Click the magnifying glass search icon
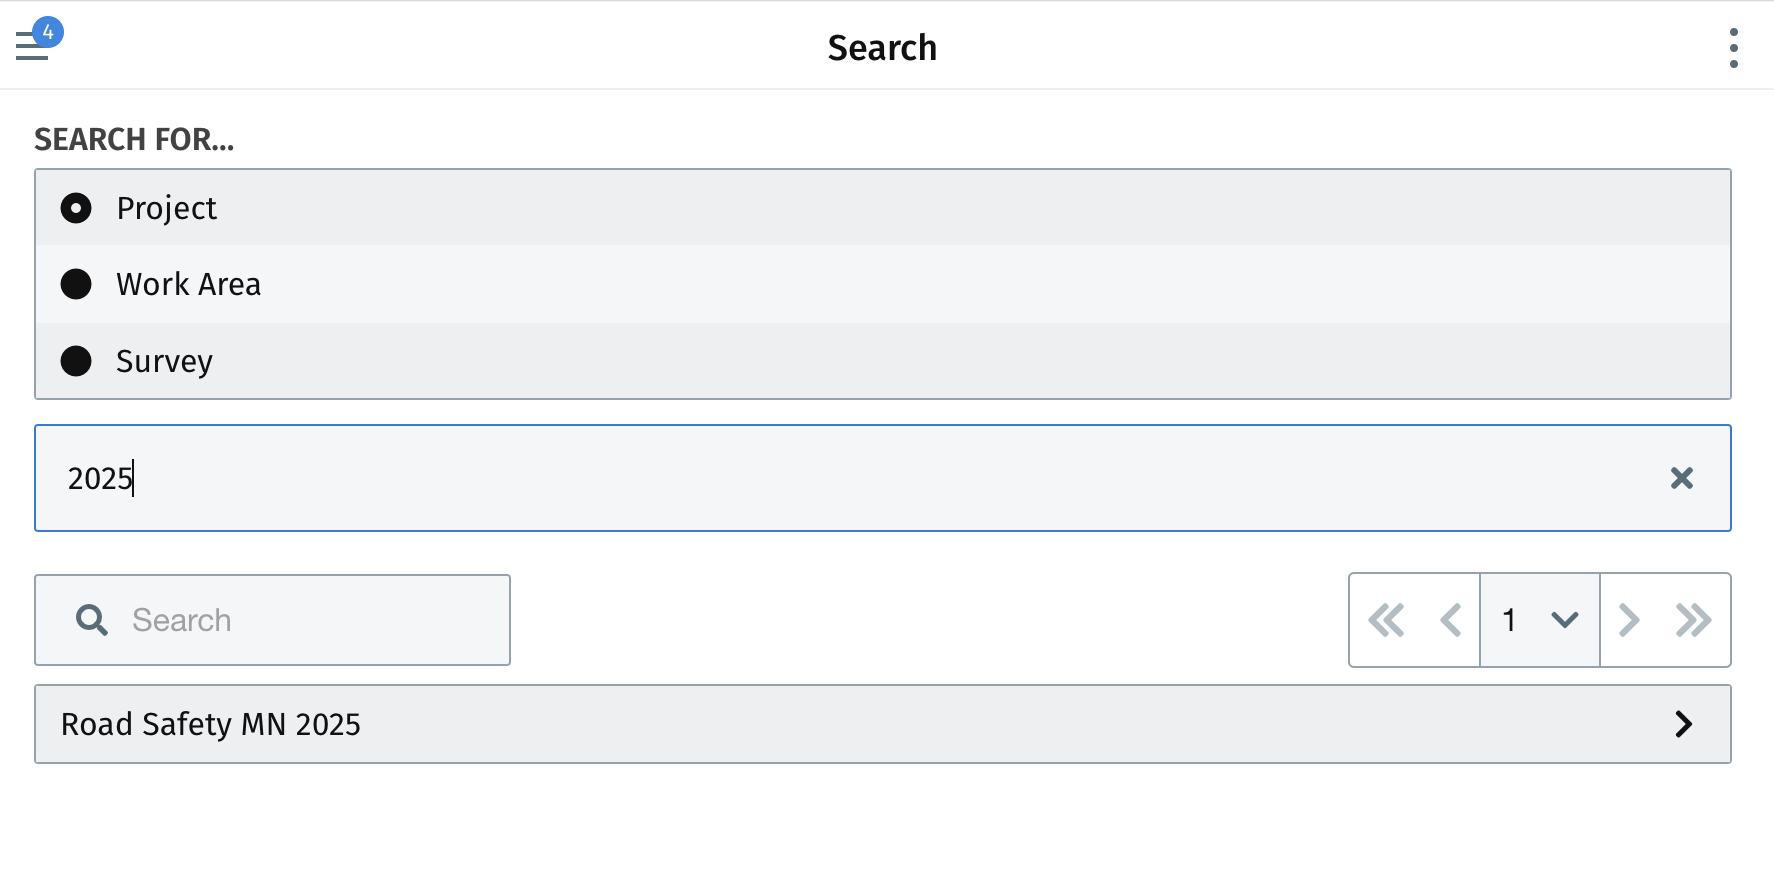This screenshot has height=882, width=1774. tap(92, 620)
